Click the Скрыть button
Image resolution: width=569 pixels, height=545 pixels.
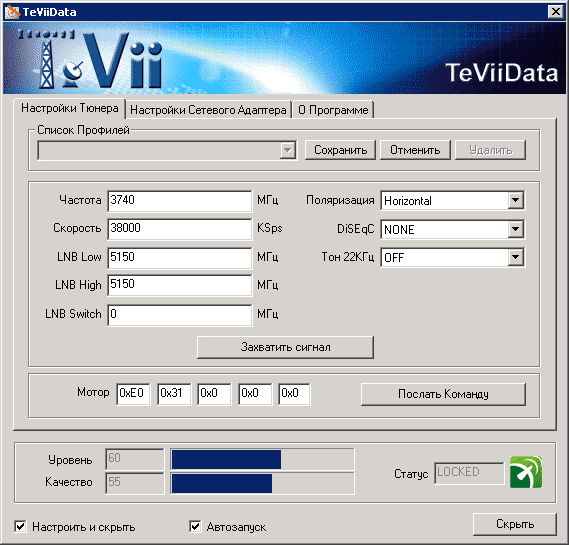pyautogui.click(x=515, y=524)
